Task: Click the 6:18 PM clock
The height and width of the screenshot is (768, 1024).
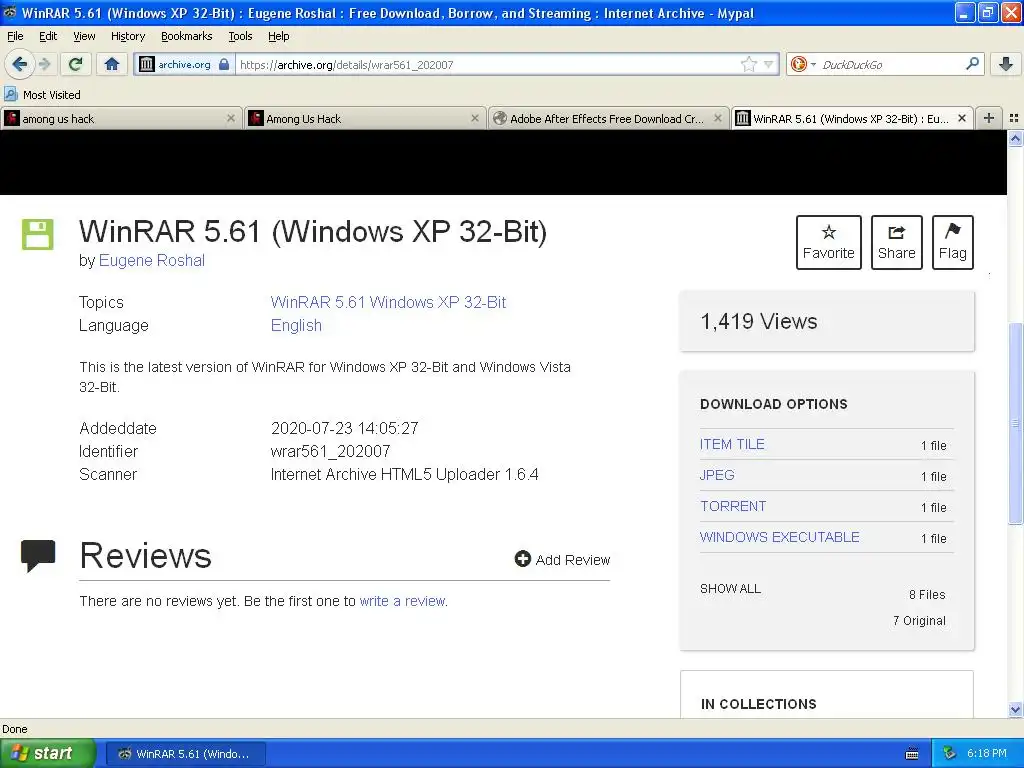Action: click(x=987, y=753)
